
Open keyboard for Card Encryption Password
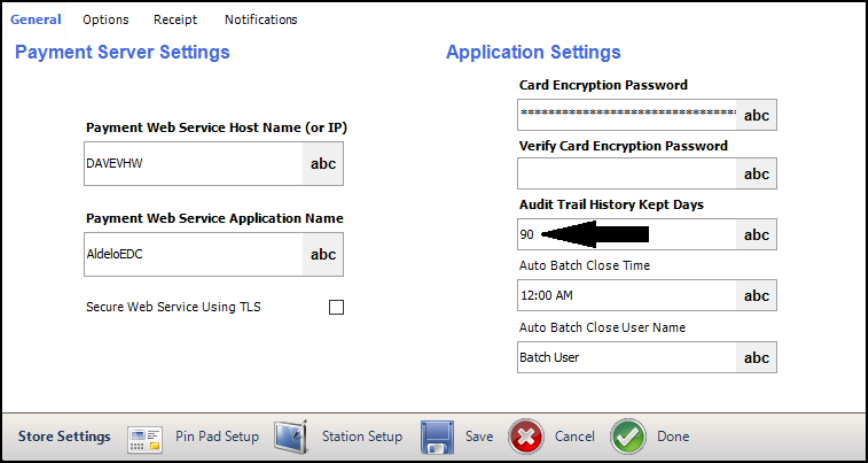756,115
